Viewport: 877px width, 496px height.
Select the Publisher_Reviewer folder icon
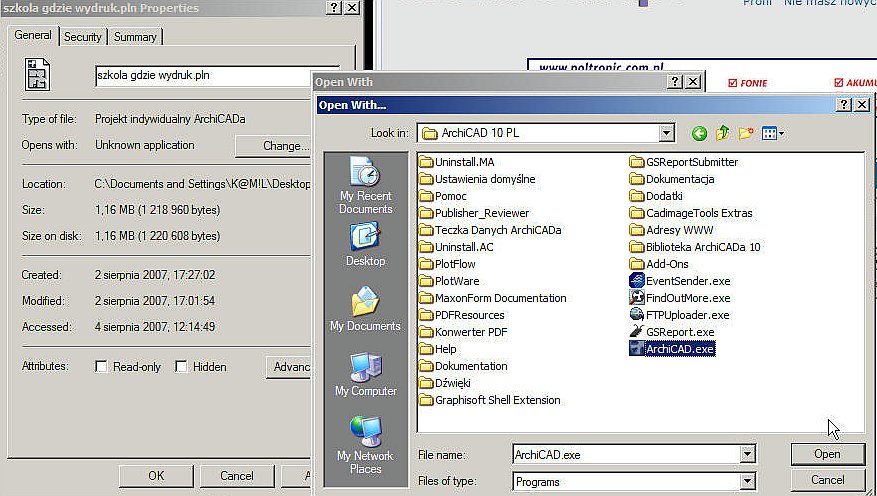click(x=426, y=213)
